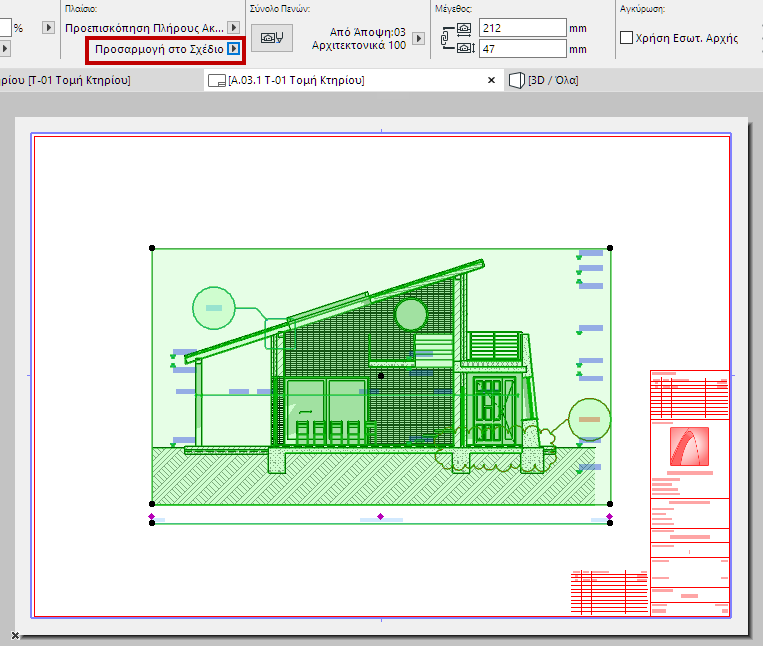763x646 pixels.
Task: Click the Archicad logo in the title block
Action: click(689, 445)
